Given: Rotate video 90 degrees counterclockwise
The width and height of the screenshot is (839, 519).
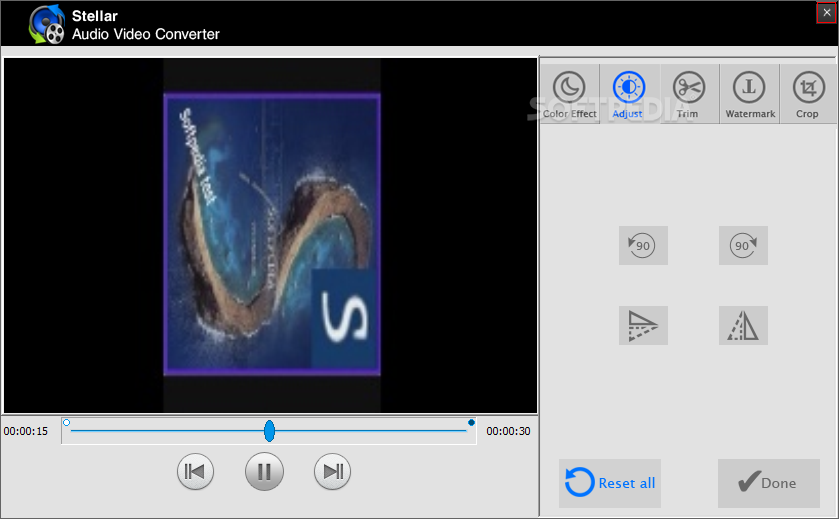Looking at the screenshot, I should (x=643, y=246).
